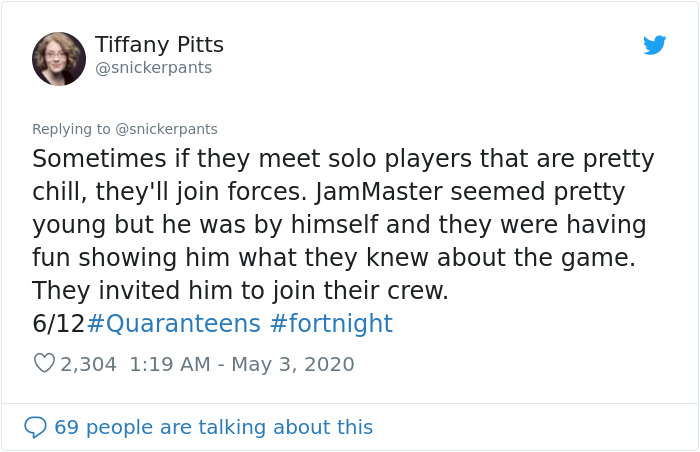Click the May 3, 2020 date

pyautogui.click(x=293, y=364)
